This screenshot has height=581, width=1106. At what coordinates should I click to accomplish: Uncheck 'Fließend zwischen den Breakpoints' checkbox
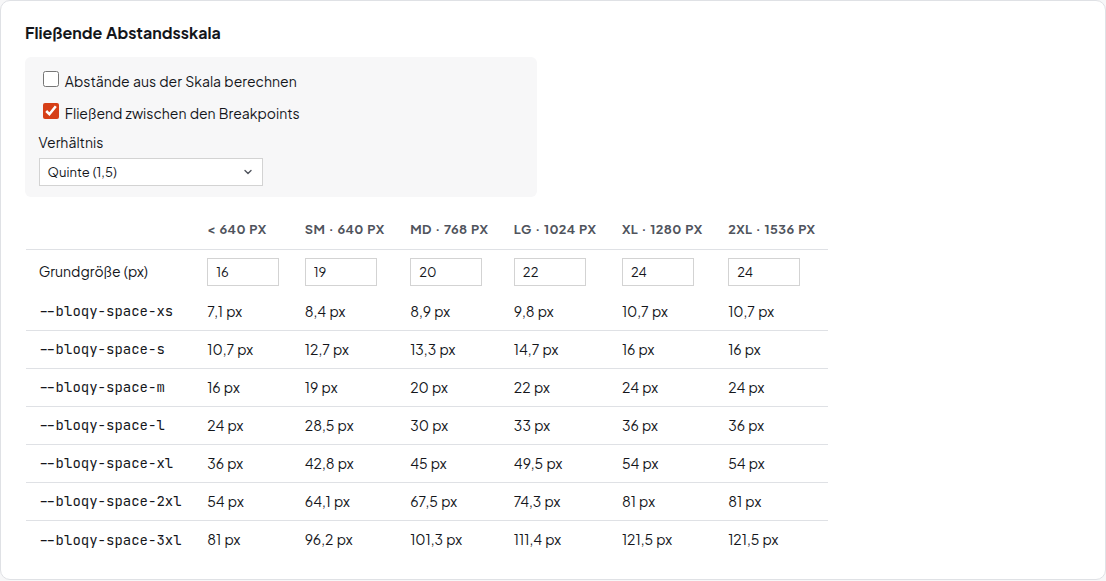[51, 111]
